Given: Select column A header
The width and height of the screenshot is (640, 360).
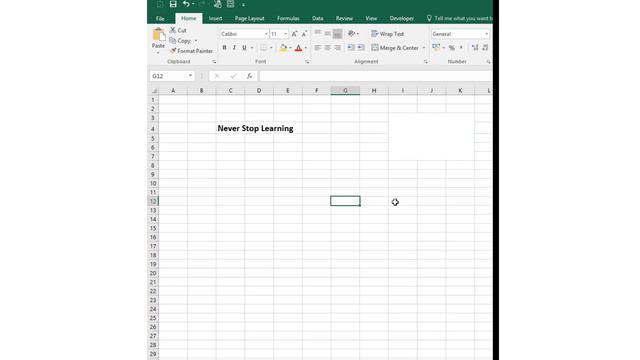Looking at the screenshot, I should coord(173,91).
